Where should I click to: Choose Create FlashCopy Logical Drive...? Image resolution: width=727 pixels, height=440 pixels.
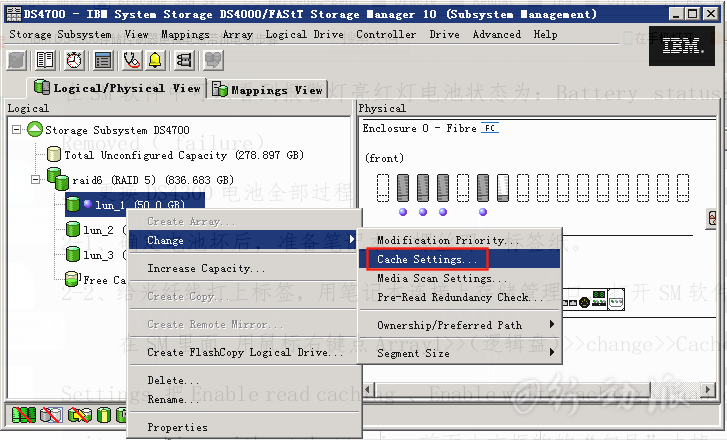click(242, 352)
